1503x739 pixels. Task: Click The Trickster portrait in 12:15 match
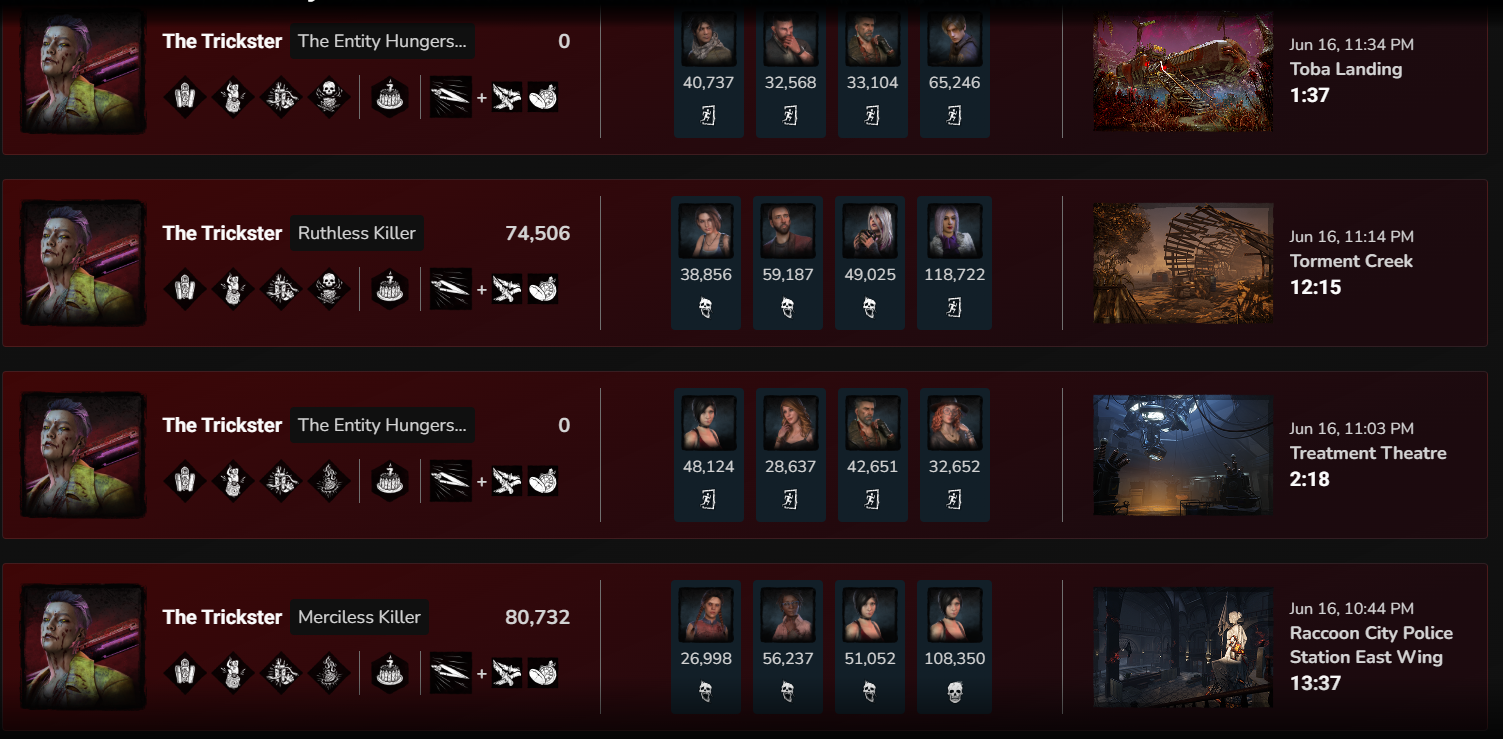(x=84, y=263)
